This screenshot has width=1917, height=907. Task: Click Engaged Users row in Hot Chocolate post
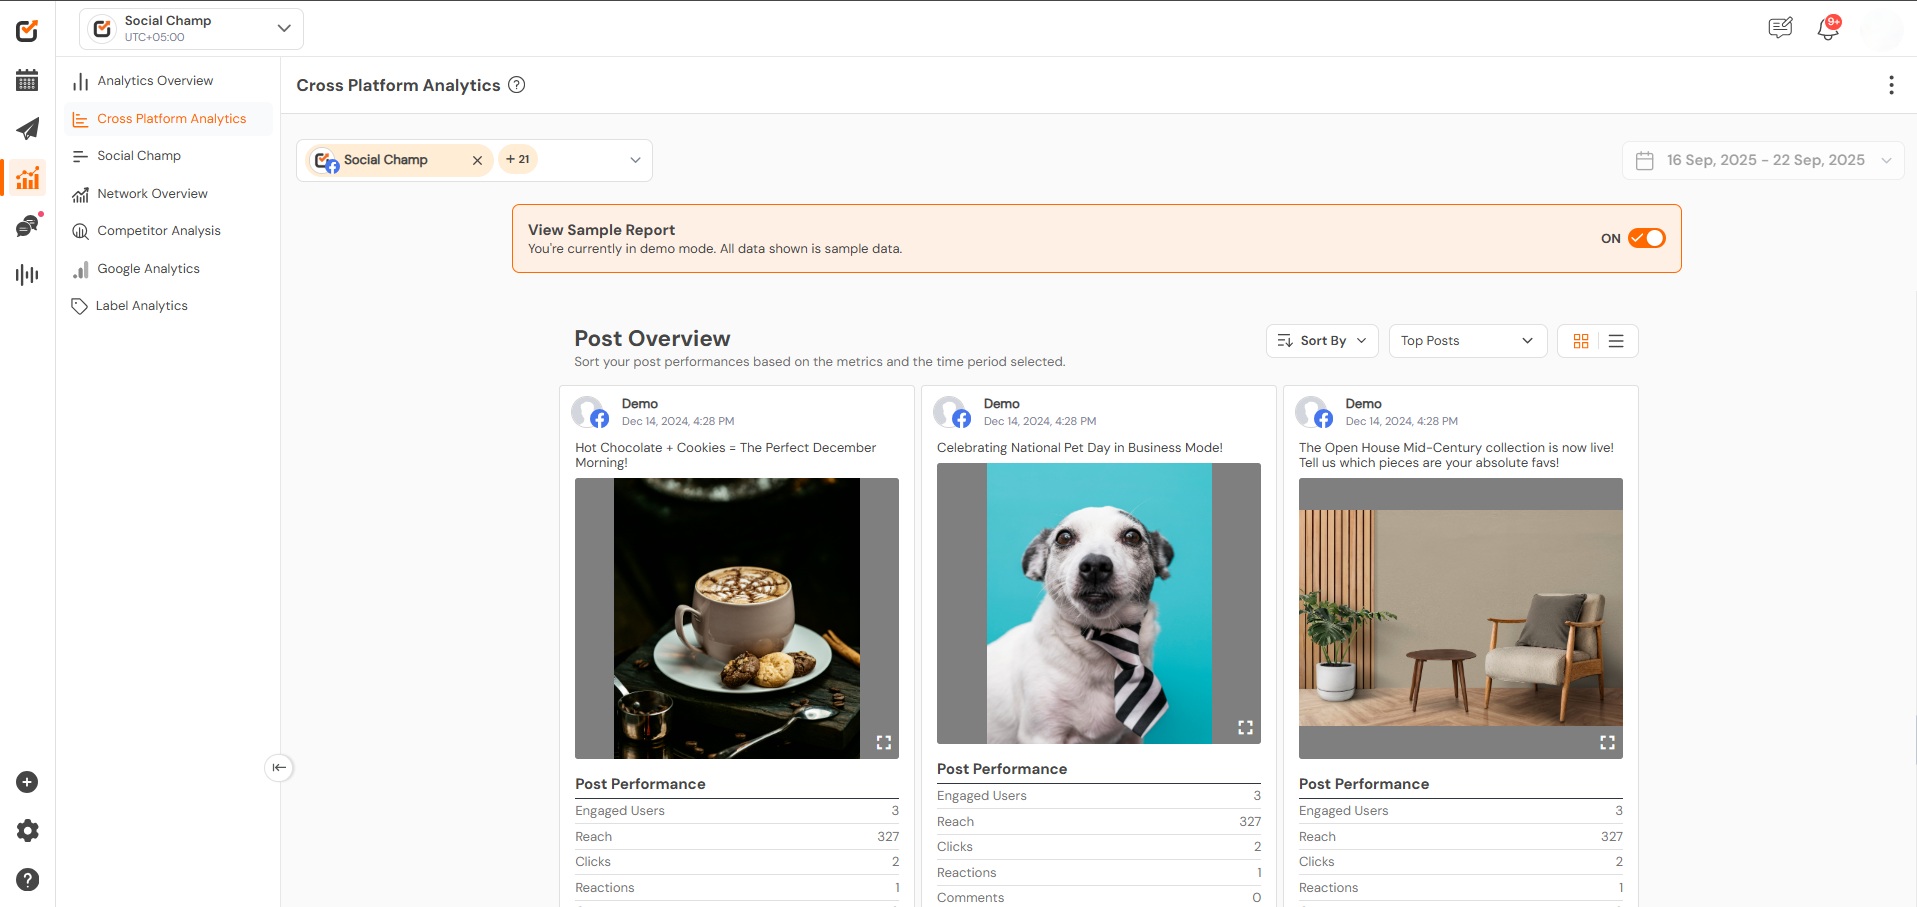737,811
